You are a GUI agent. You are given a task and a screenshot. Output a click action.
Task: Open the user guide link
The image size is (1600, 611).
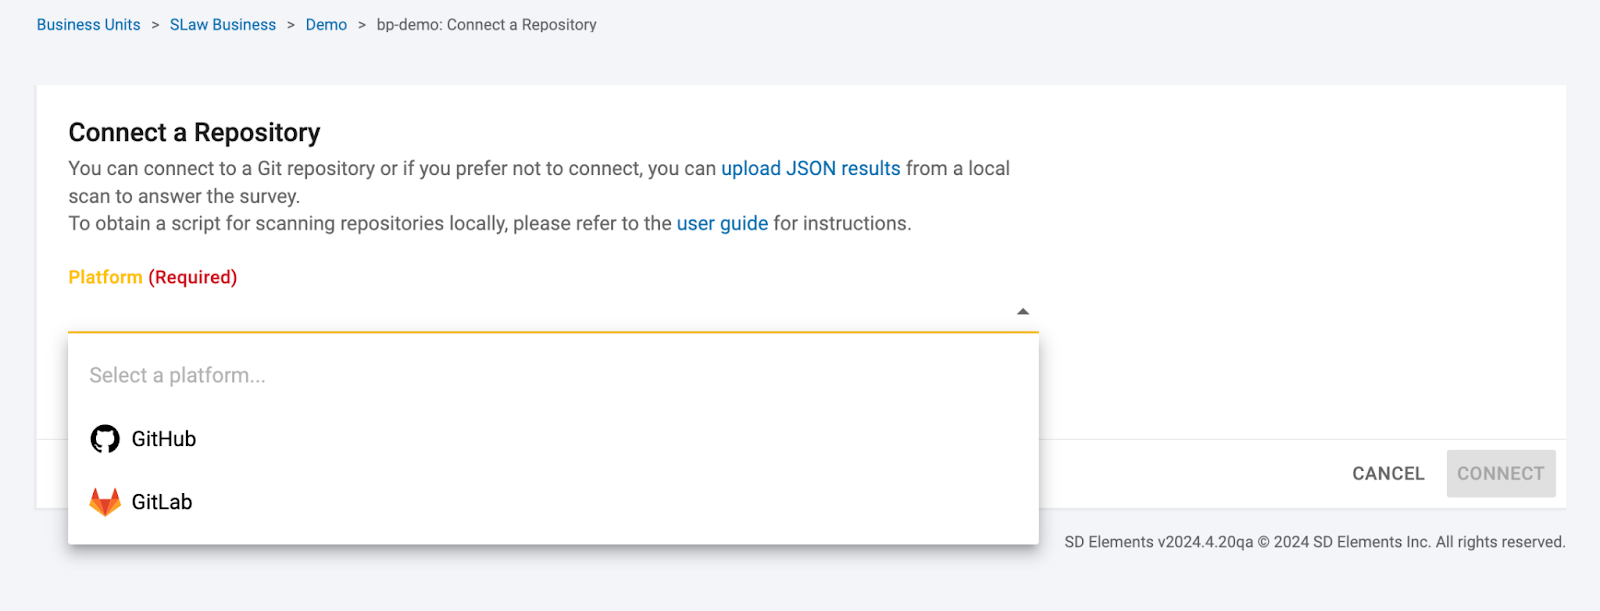[722, 224]
